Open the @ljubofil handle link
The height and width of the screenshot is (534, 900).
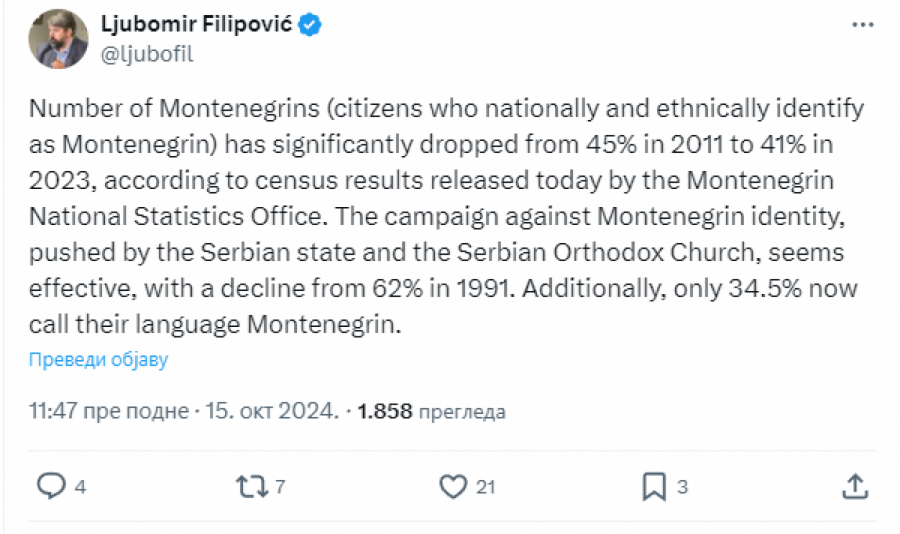point(147,54)
